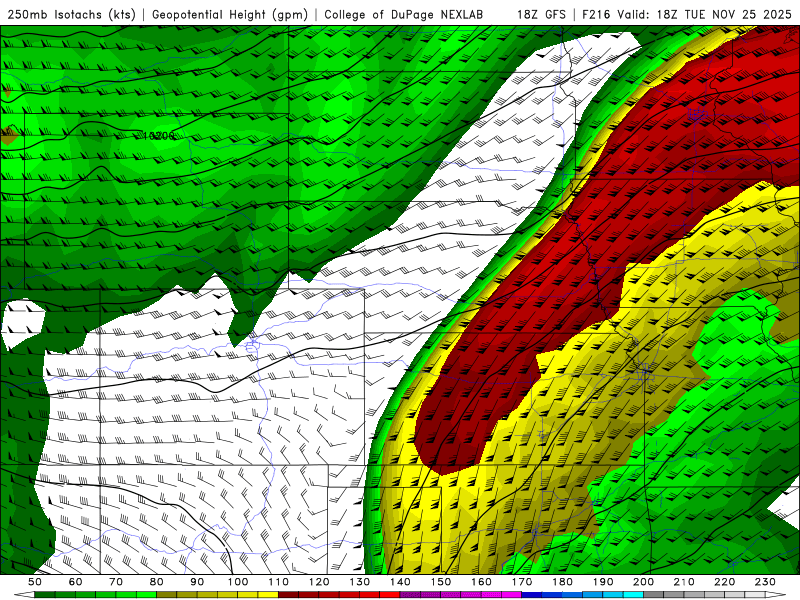The height and width of the screenshot is (600, 800).
Task: Click the 'F216 Valid: 18Z TUE NOV 25 2025' text
Action: (x=687, y=14)
